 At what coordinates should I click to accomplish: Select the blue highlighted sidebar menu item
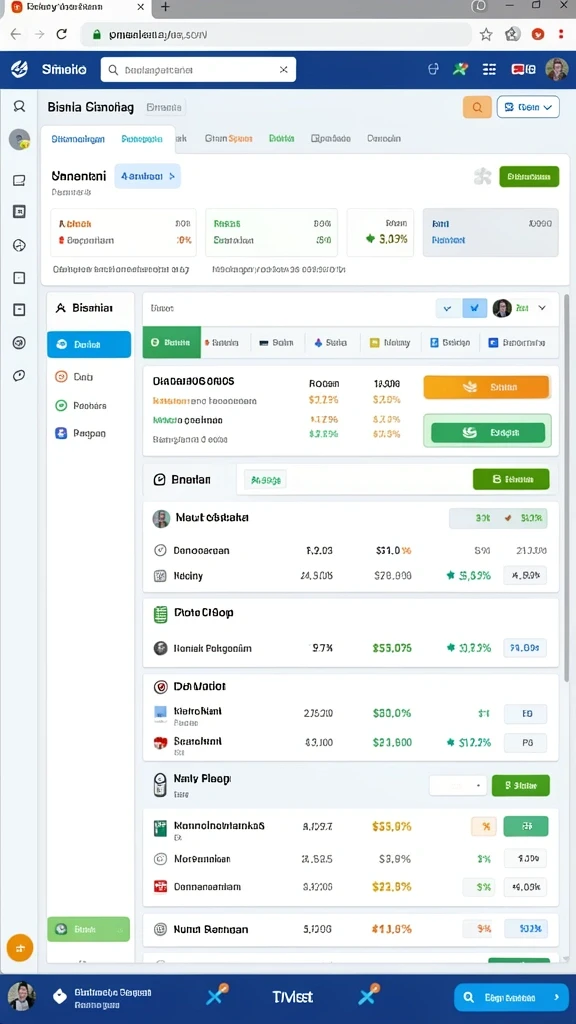(x=89, y=344)
